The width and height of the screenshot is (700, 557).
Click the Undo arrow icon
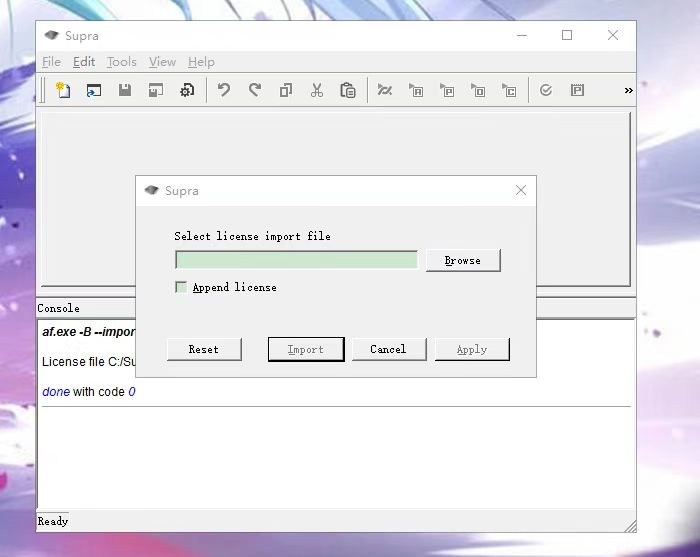224,90
